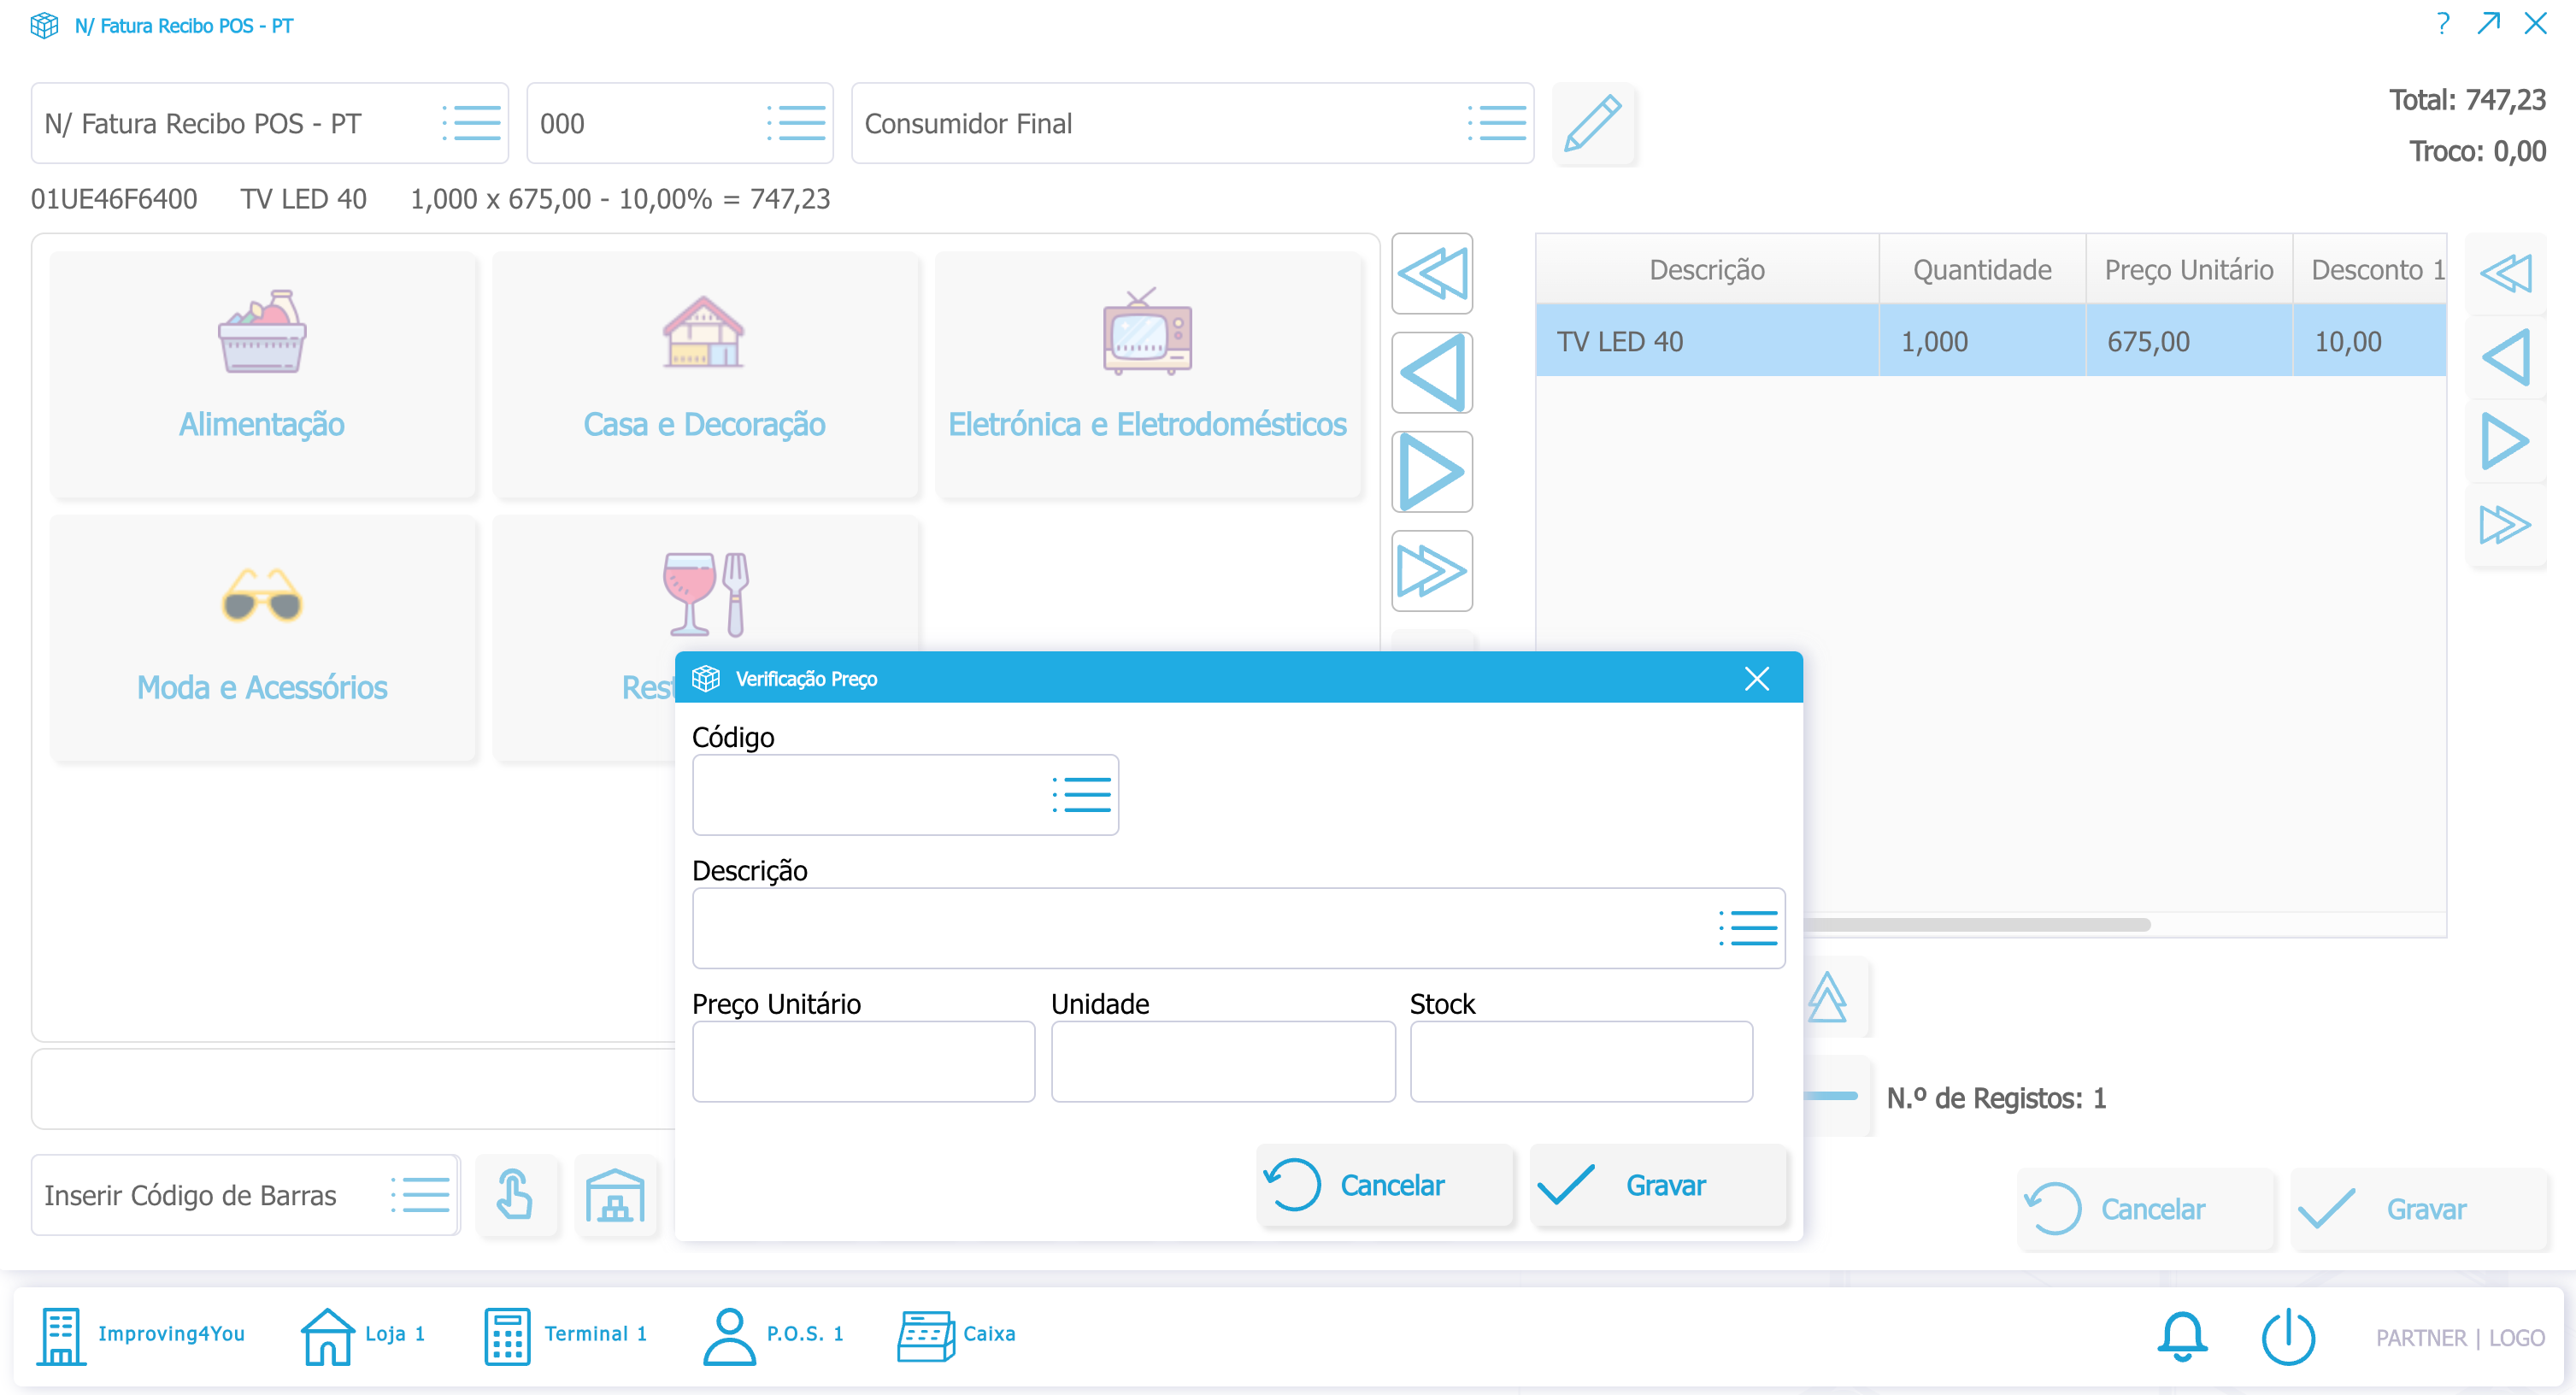The height and width of the screenshot is (1395, 2576).
Task: Click Gravar in Verificação Preço dialog
Action: tap(1658, 1185)
